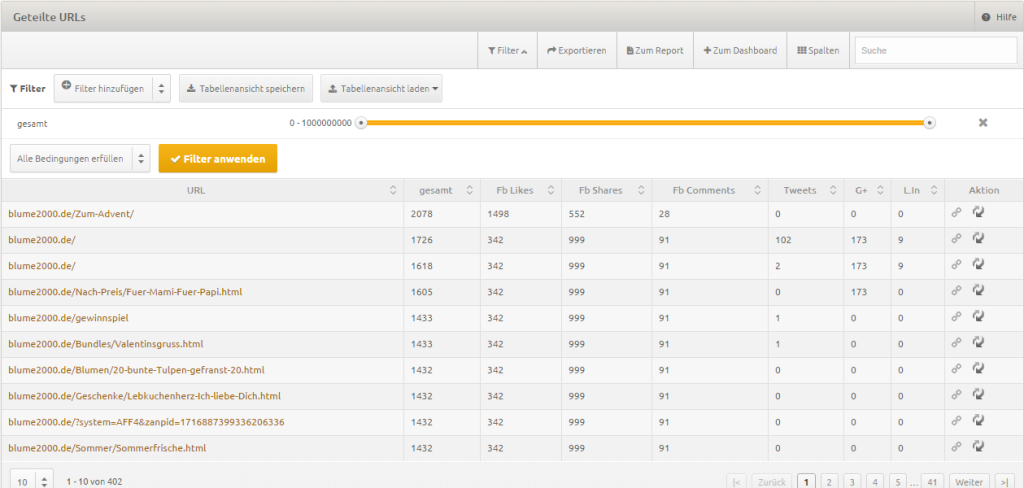Open link icon for system=AFF4 row
This screenshot has height=488, width=1024.
[x=956, y=421]
